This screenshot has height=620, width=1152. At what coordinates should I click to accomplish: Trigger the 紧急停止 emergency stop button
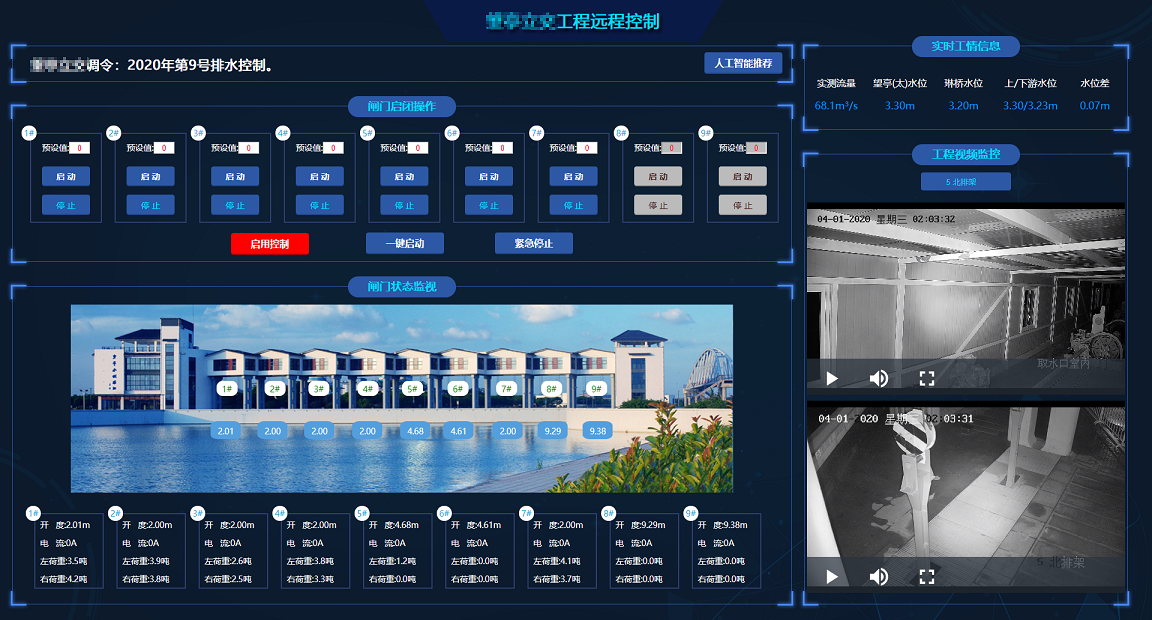tap(533, 243)
